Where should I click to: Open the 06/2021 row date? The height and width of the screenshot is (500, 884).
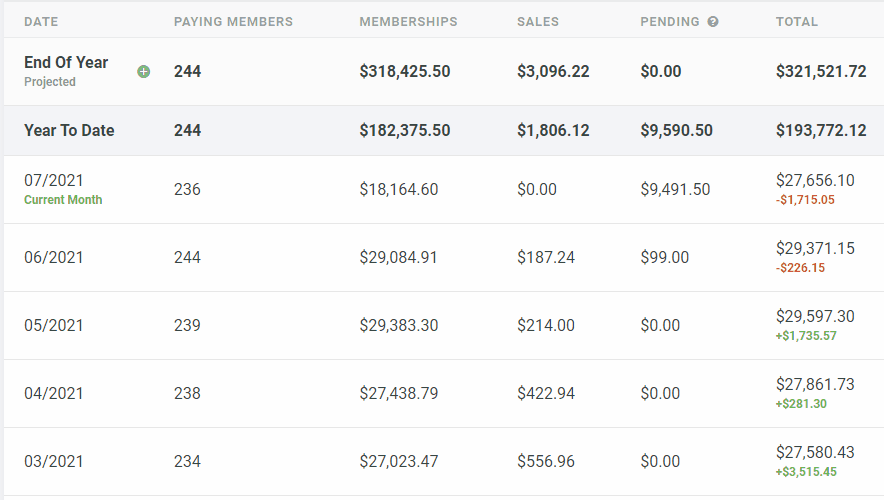[x=54, y=258]
